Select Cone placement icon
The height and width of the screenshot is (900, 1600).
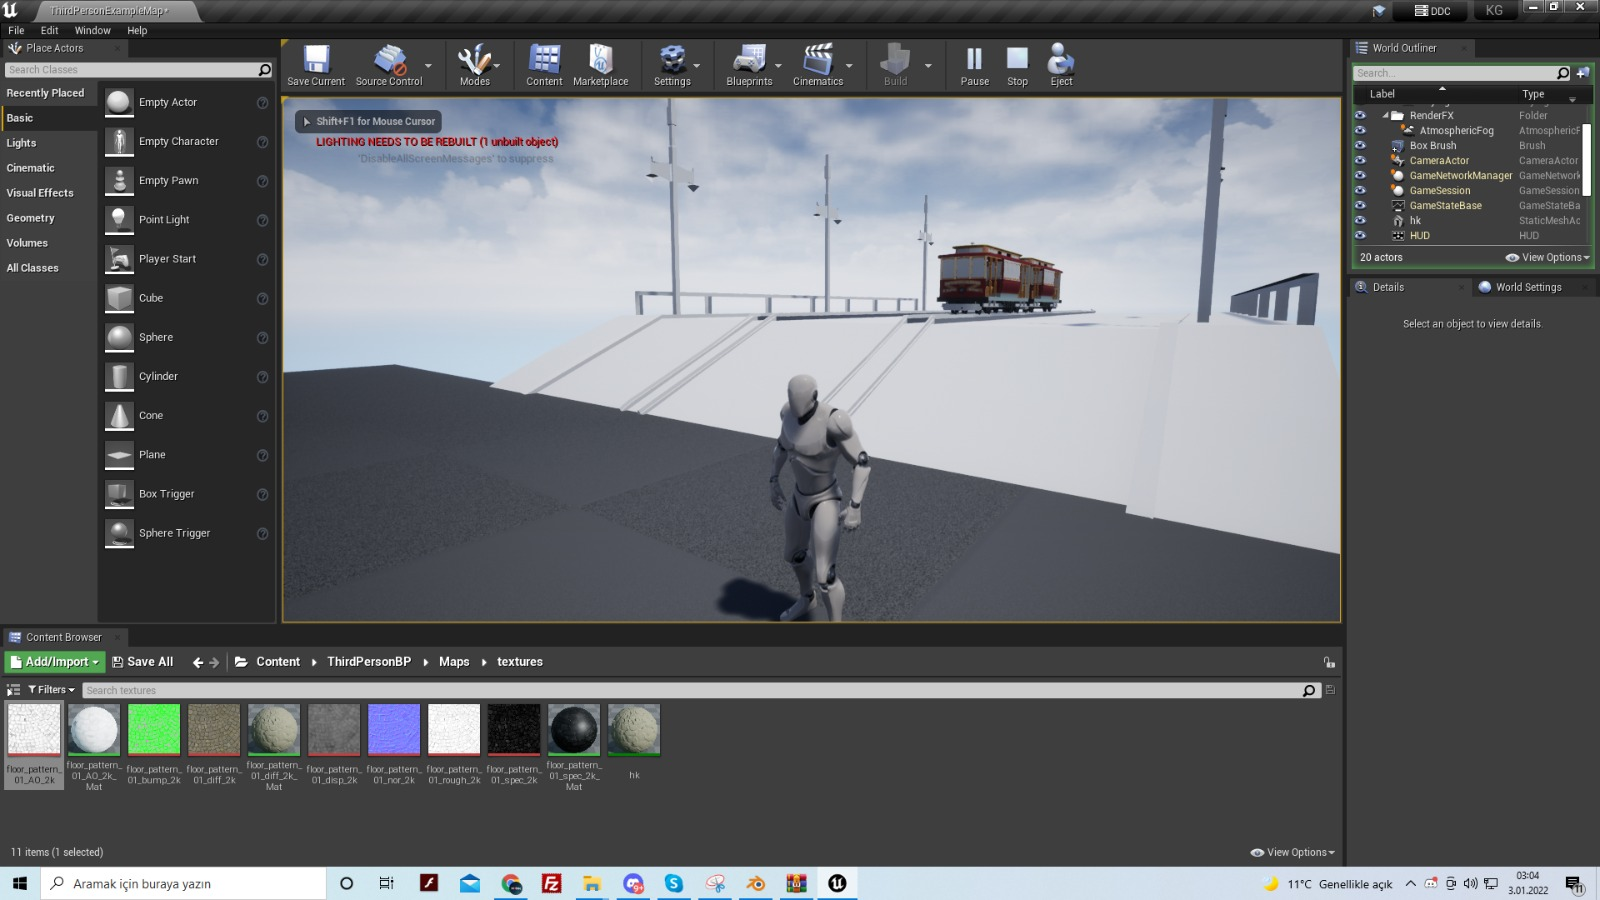(x=119, y=415)
